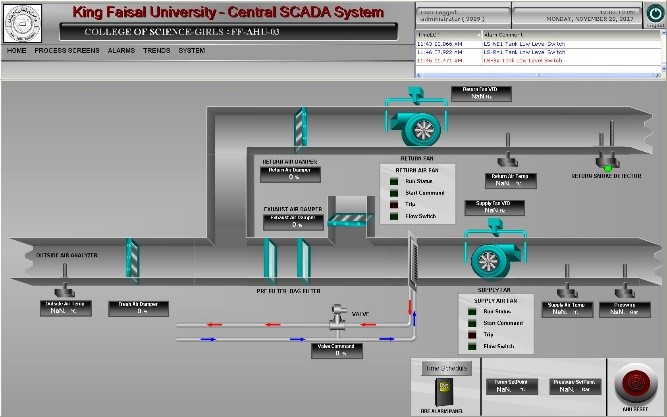
Task: Click Return Air Fan Trip indicator
Action: pos(394,205)
